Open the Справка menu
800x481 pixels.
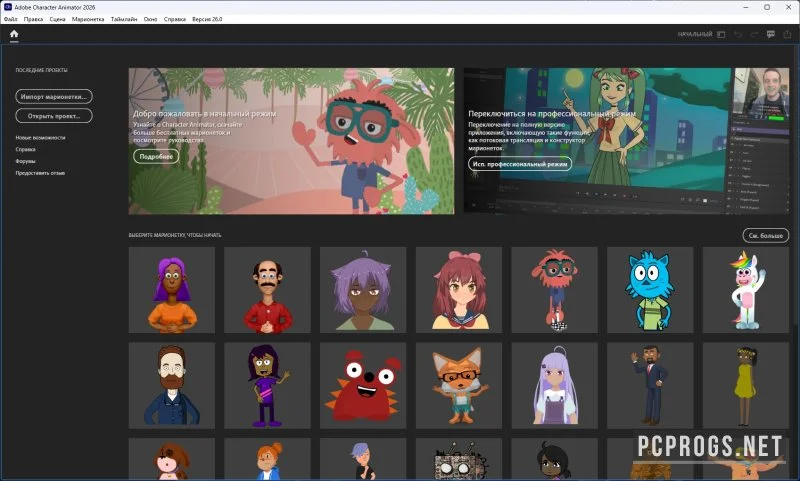(x=174, y=19)
